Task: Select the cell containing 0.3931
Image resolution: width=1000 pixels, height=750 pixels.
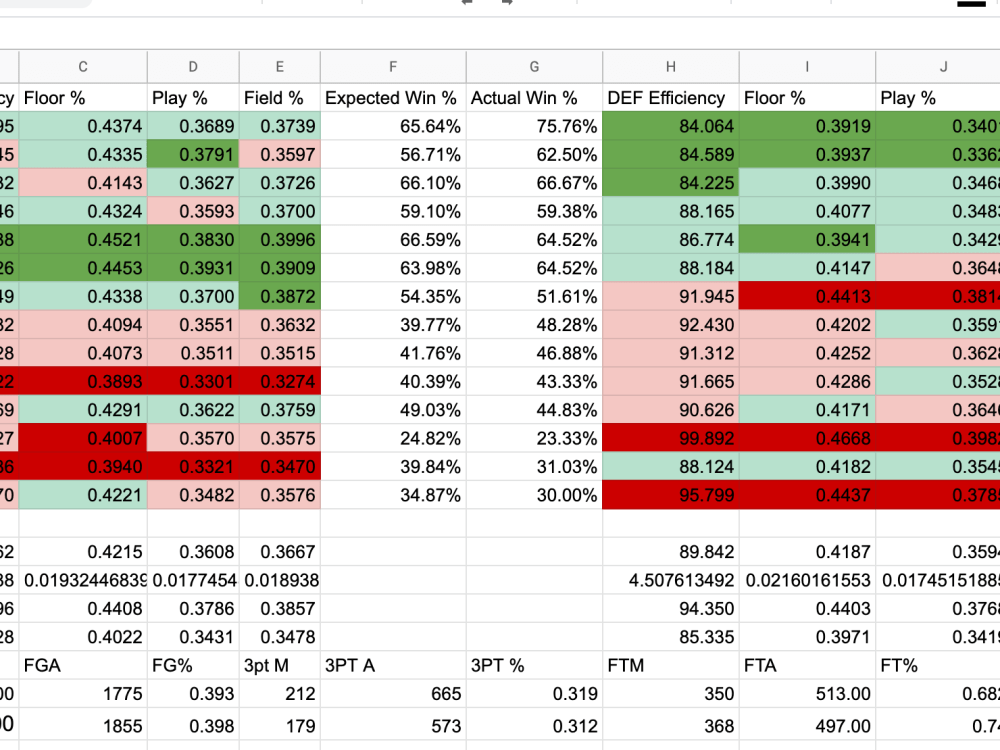Action: point(193,268)
